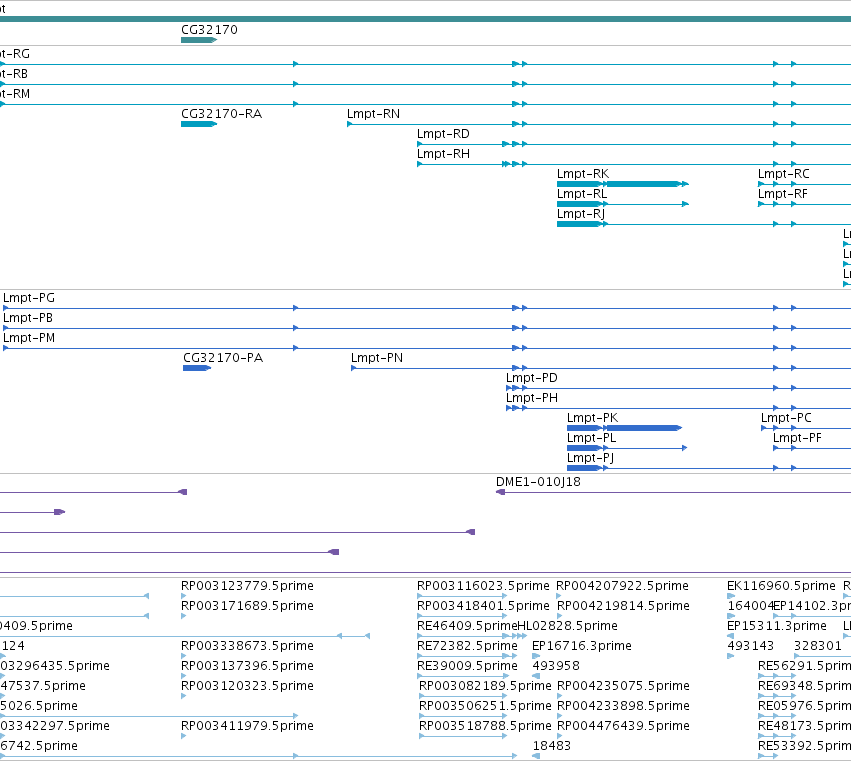Select EST RP003120323.5prime

[x=247, y=687]
